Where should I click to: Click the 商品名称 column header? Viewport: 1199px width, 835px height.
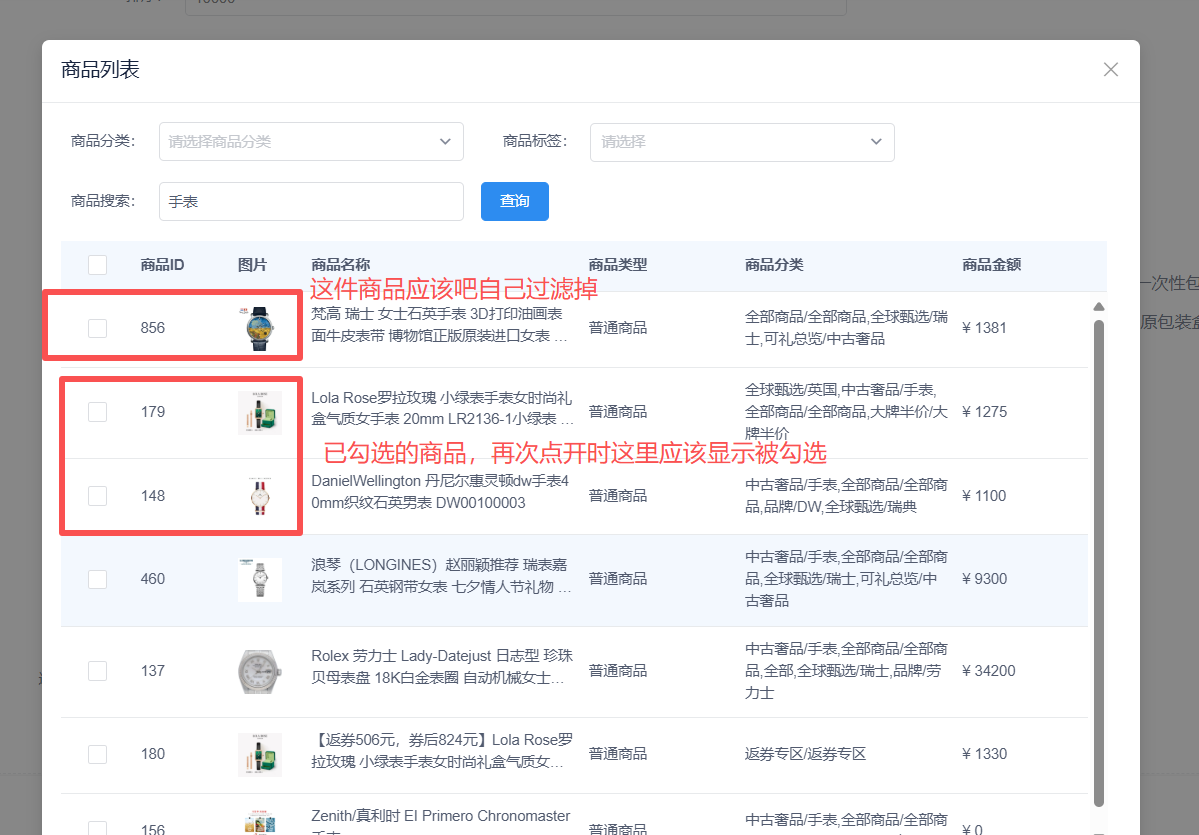point(340,265)
